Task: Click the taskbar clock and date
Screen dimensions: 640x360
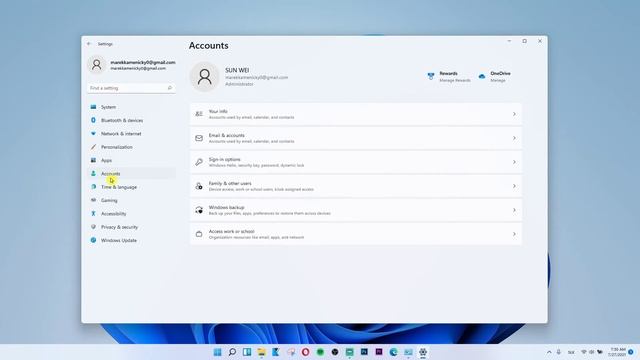Action: point(618,352)
